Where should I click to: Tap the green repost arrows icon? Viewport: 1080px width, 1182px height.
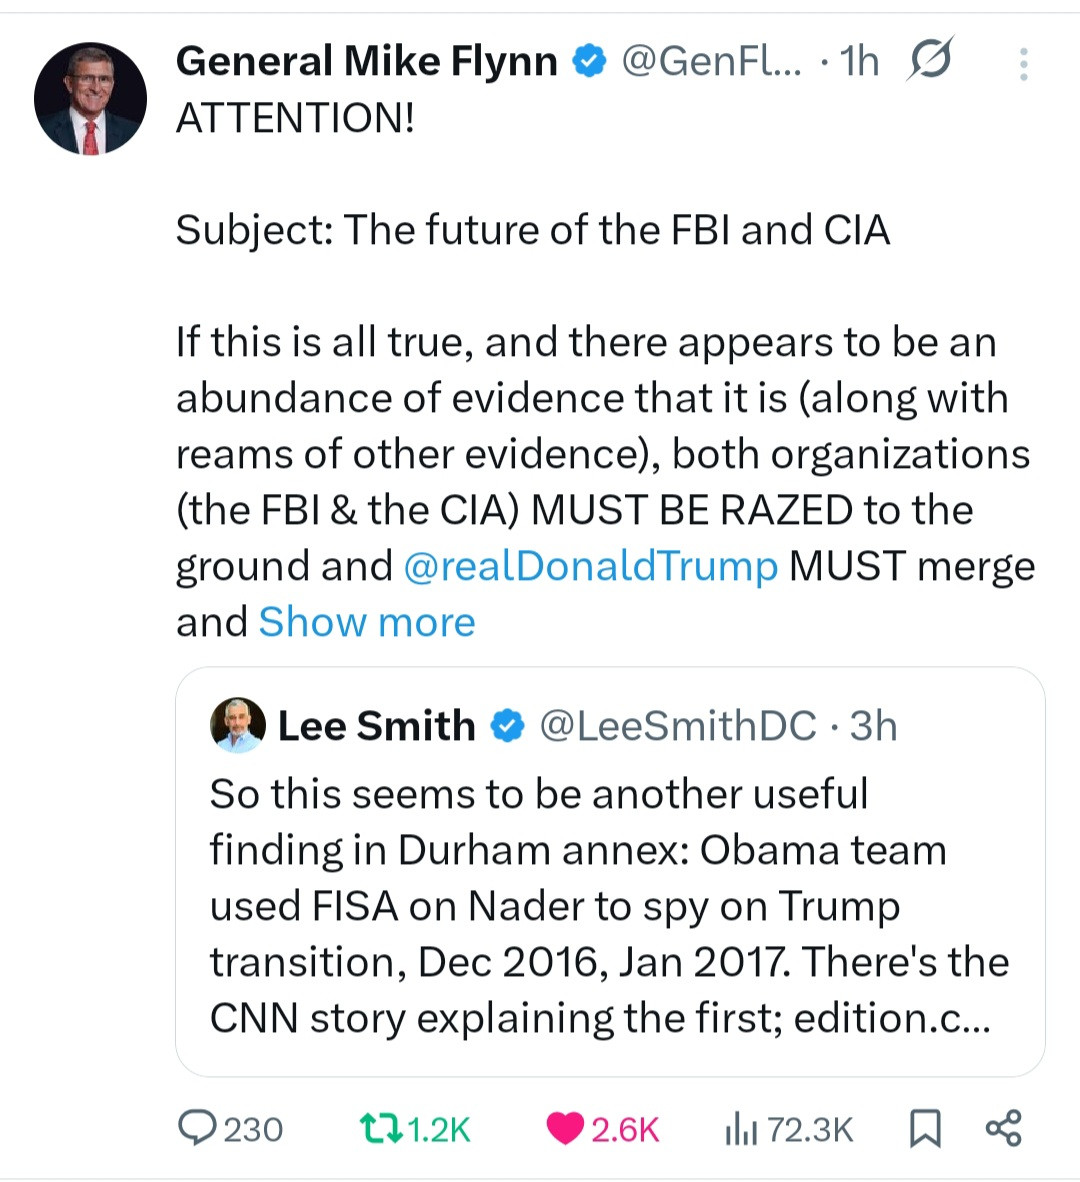380,1128
